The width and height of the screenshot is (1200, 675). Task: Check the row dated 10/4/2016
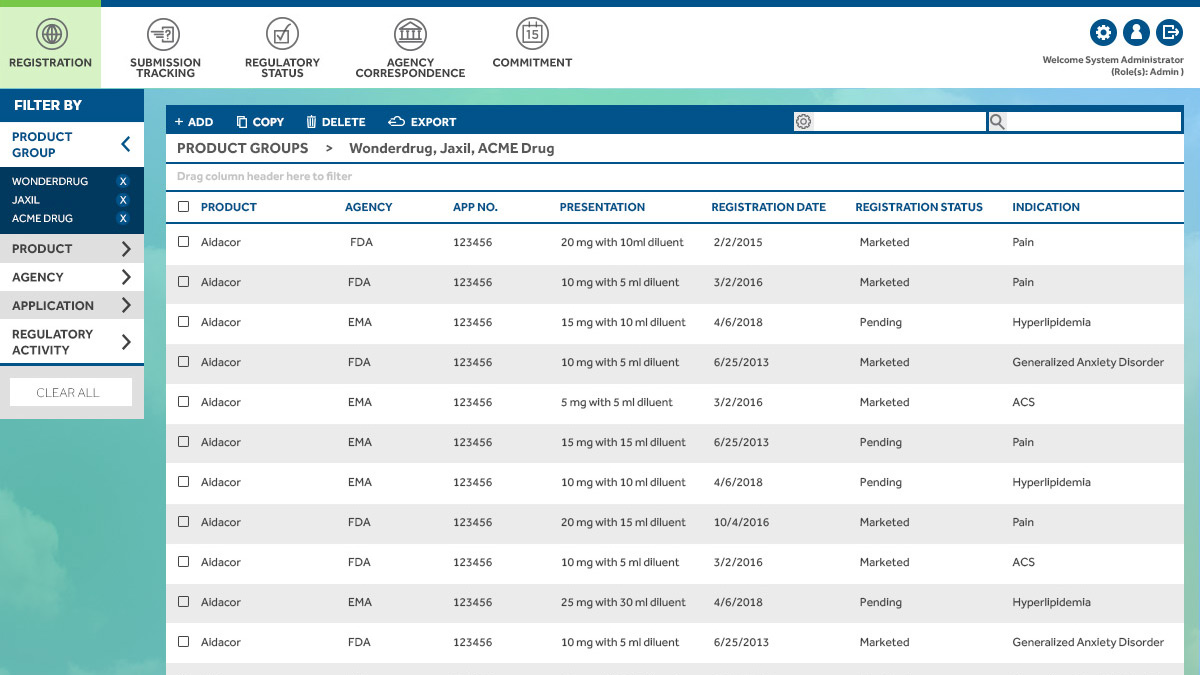coord(183,522)
